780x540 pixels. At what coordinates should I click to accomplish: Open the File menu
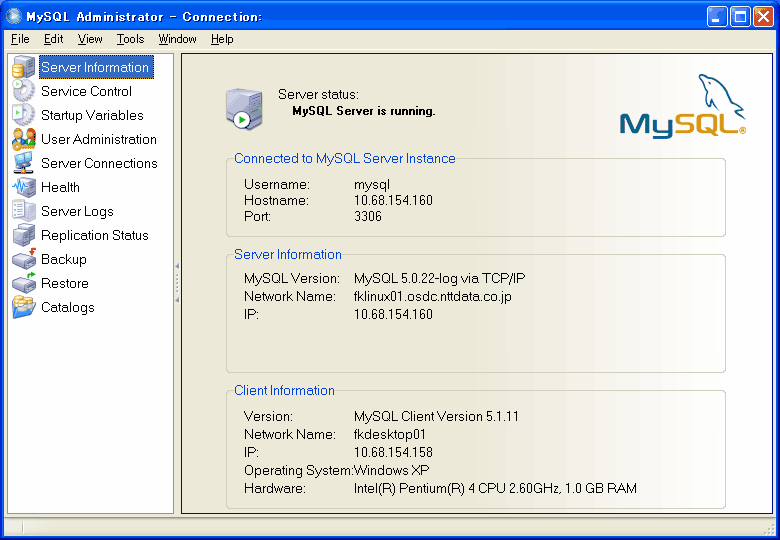20,39
